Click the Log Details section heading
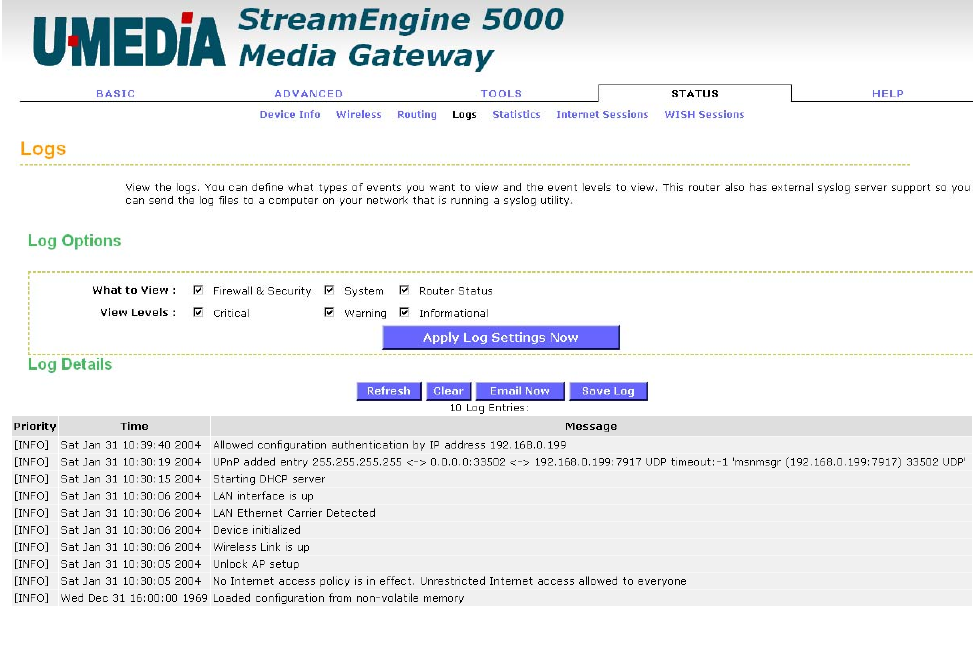976x648 pixels. tap(70, 364)
